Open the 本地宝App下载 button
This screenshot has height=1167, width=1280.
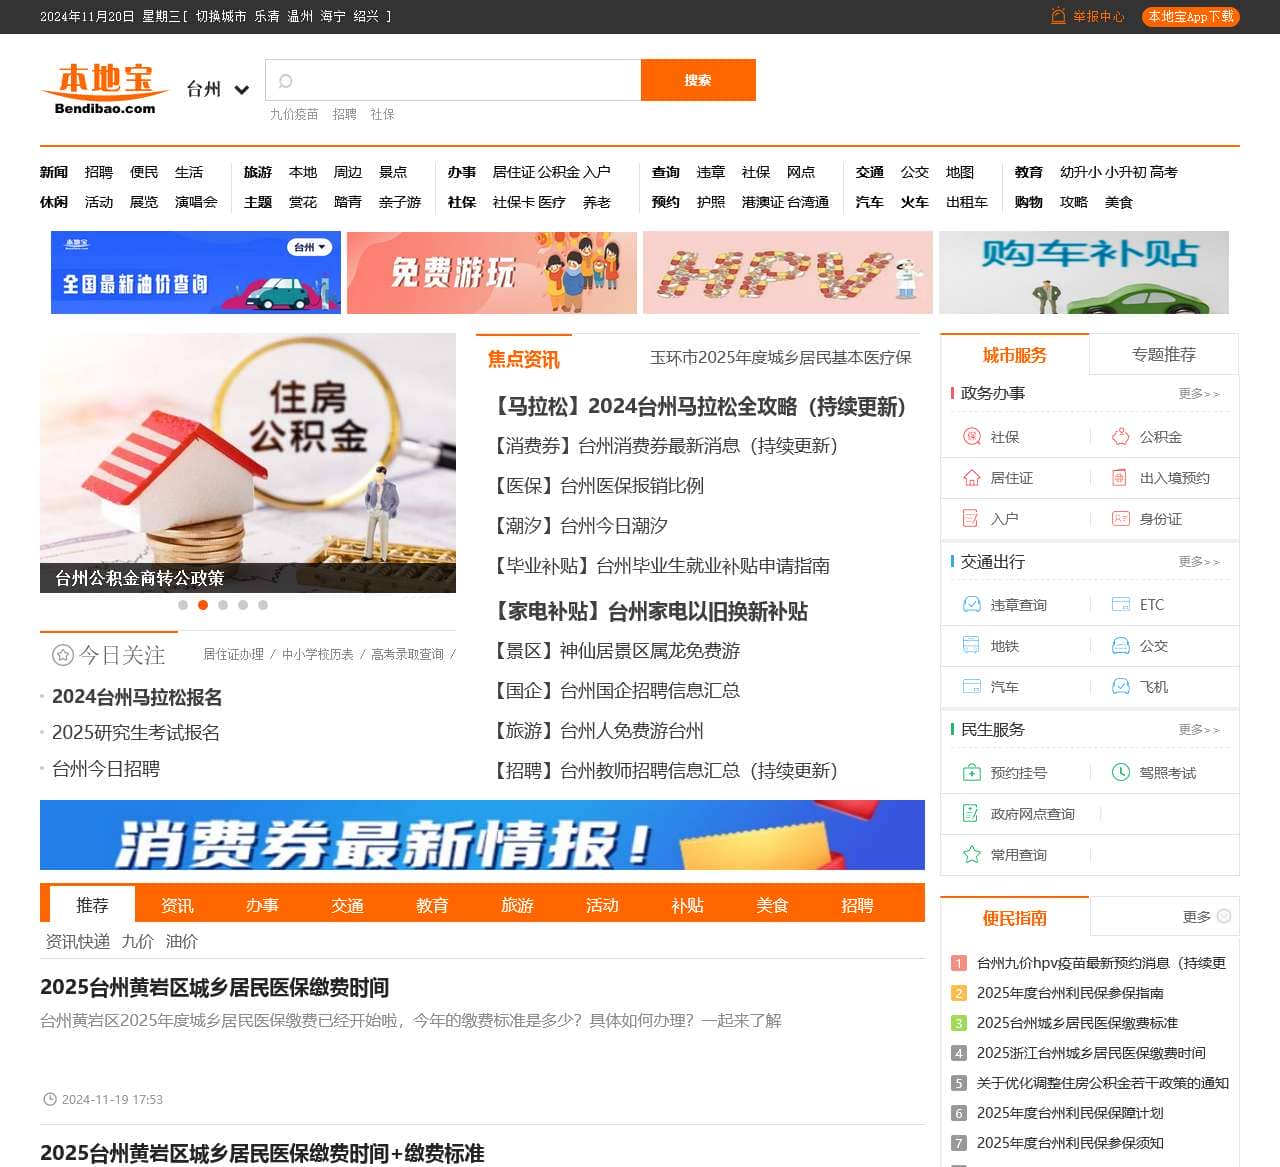(x=1190, y=16)
